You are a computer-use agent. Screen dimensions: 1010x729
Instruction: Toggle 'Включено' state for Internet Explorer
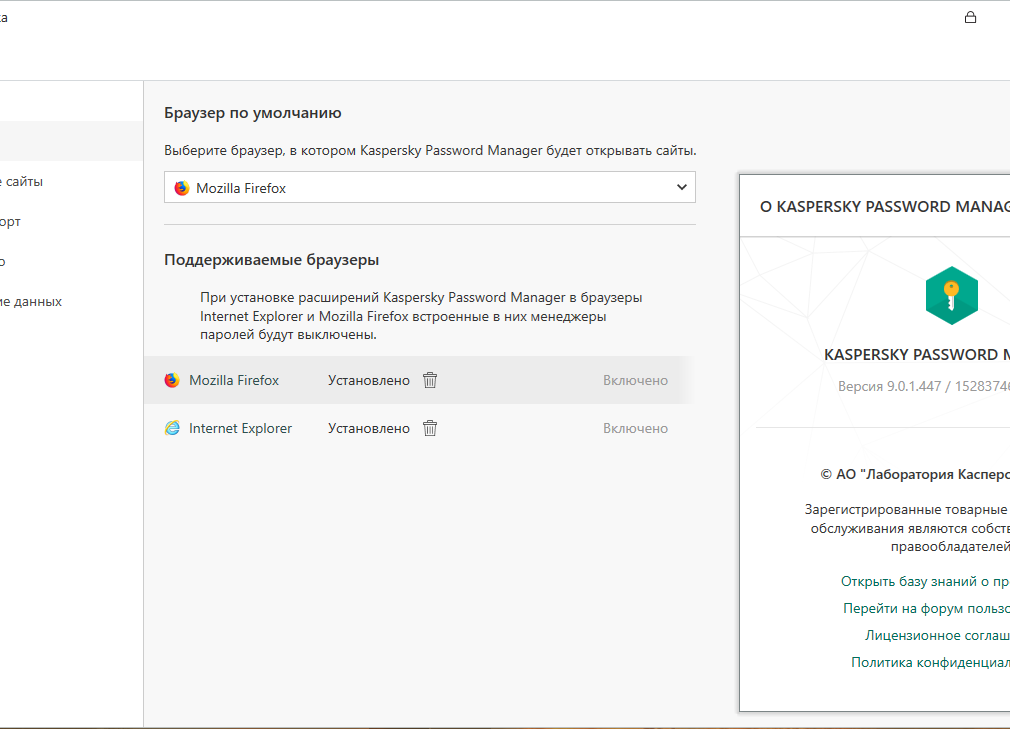[x=635, y=428]
